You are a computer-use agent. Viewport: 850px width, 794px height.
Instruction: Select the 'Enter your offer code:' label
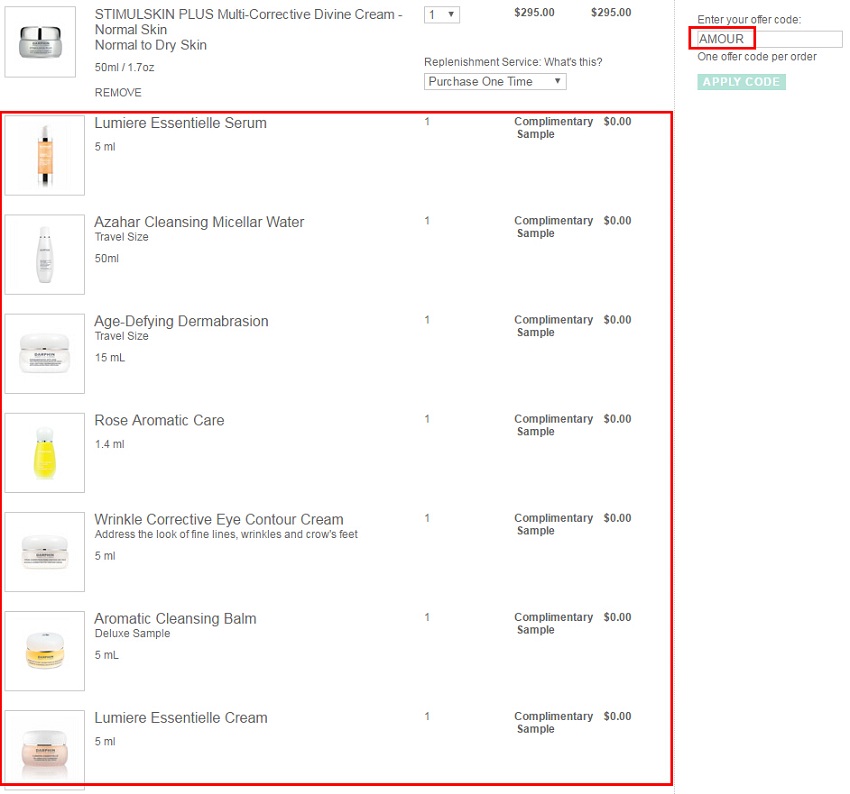point(749,20)
